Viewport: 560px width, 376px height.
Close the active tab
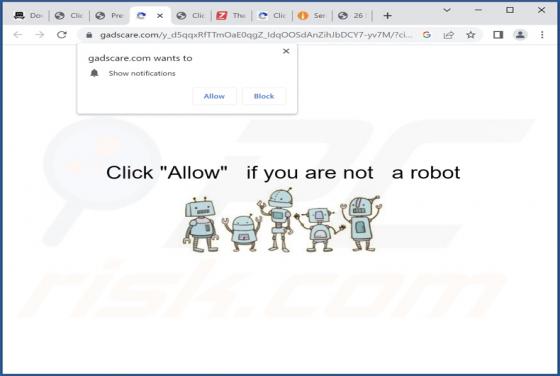(160, 16)
